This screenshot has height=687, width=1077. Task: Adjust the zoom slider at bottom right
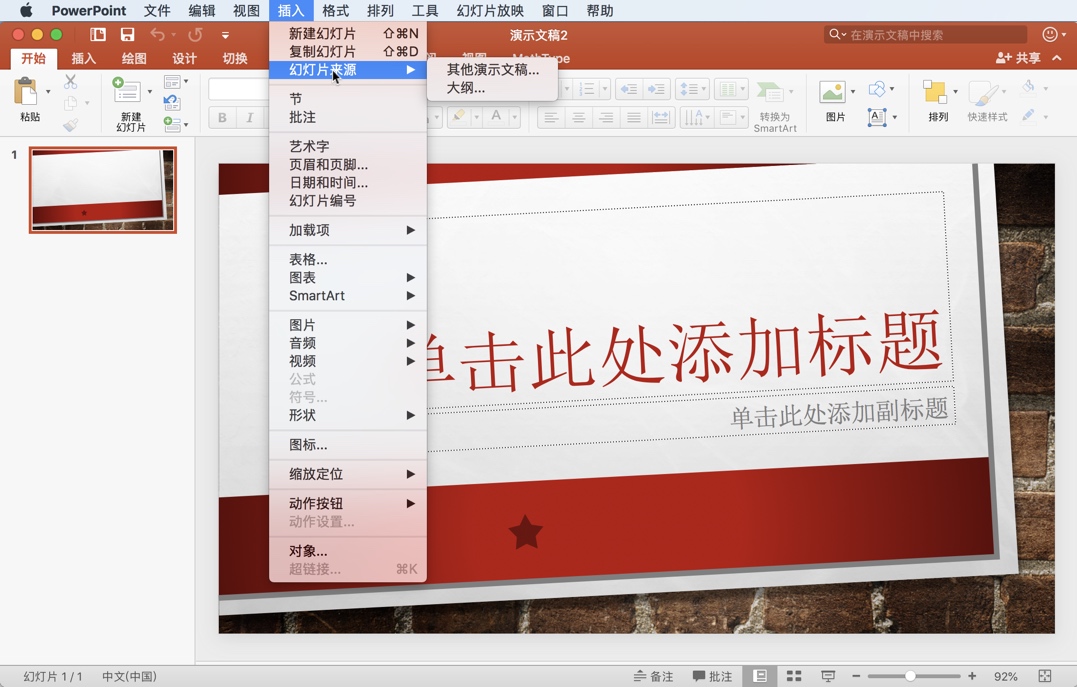pos(912,676)
